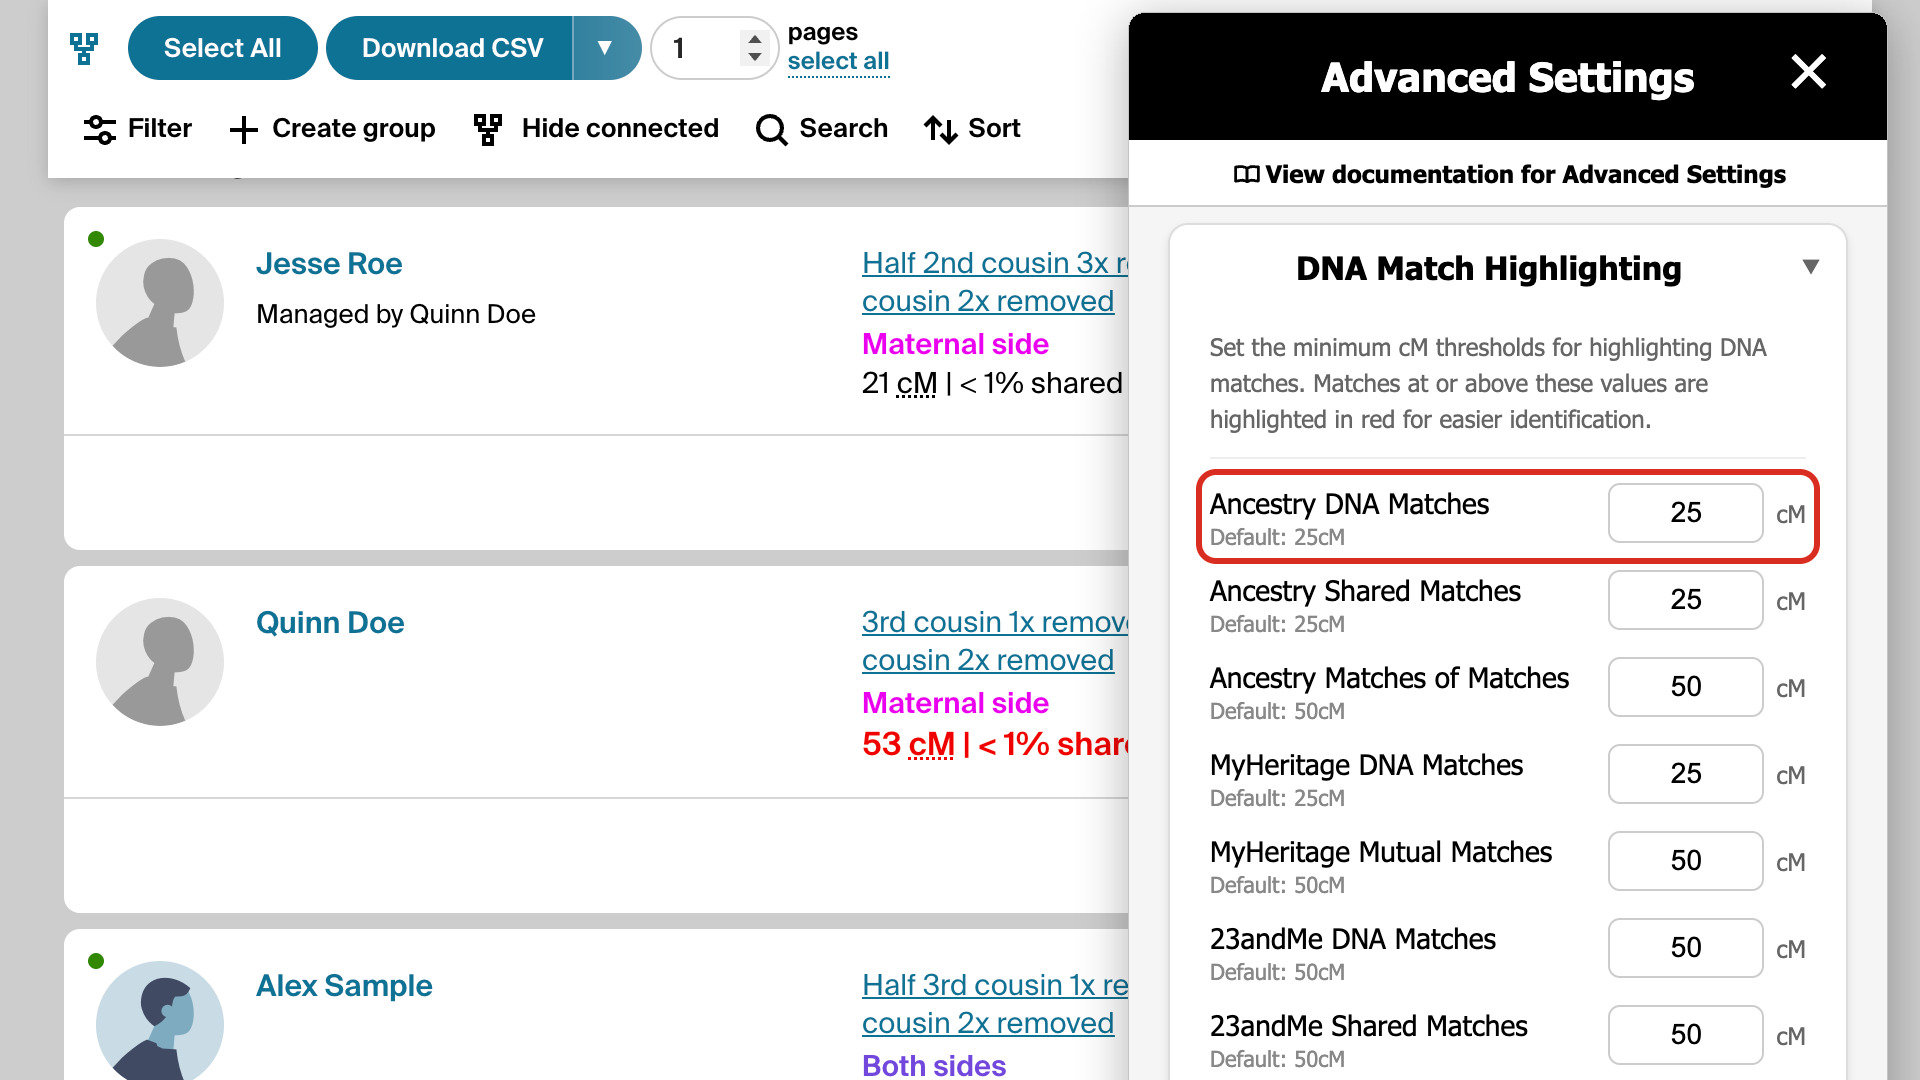Click Create group
1920x1080 pixels.
(332, 129)
